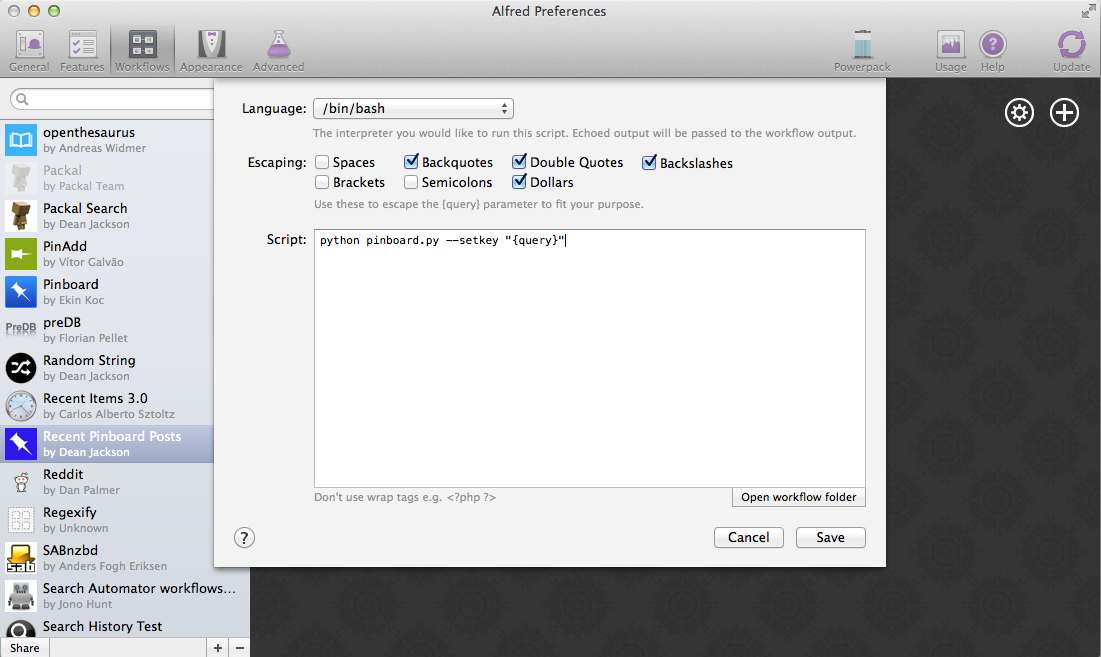
Task: Click Cancel button
Action: pos(749,537)
